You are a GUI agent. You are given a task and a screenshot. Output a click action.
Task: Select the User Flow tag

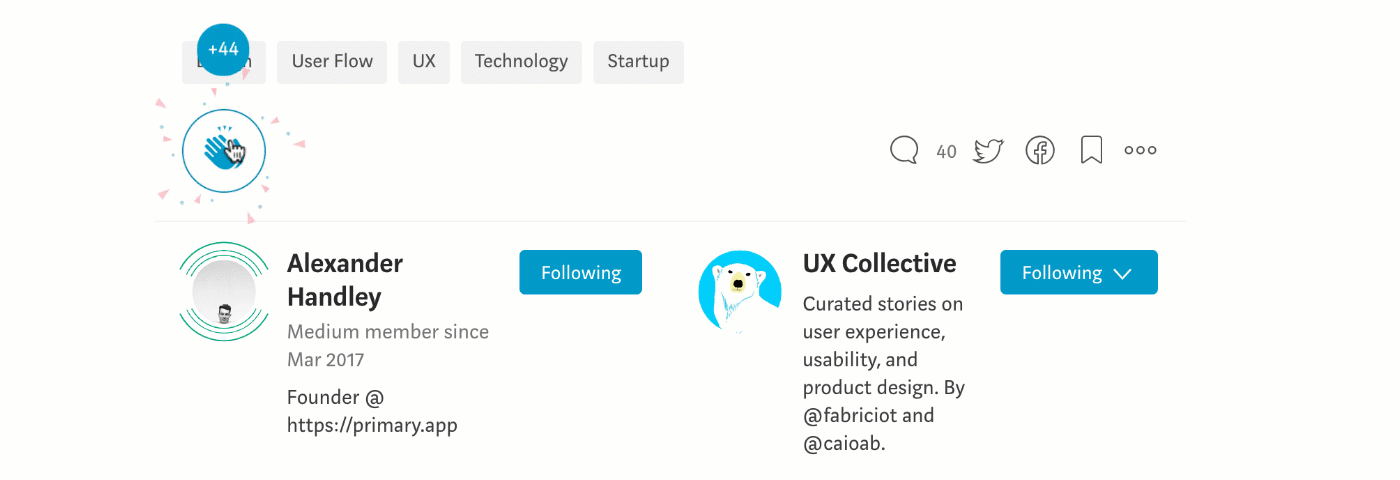[332, 62]
